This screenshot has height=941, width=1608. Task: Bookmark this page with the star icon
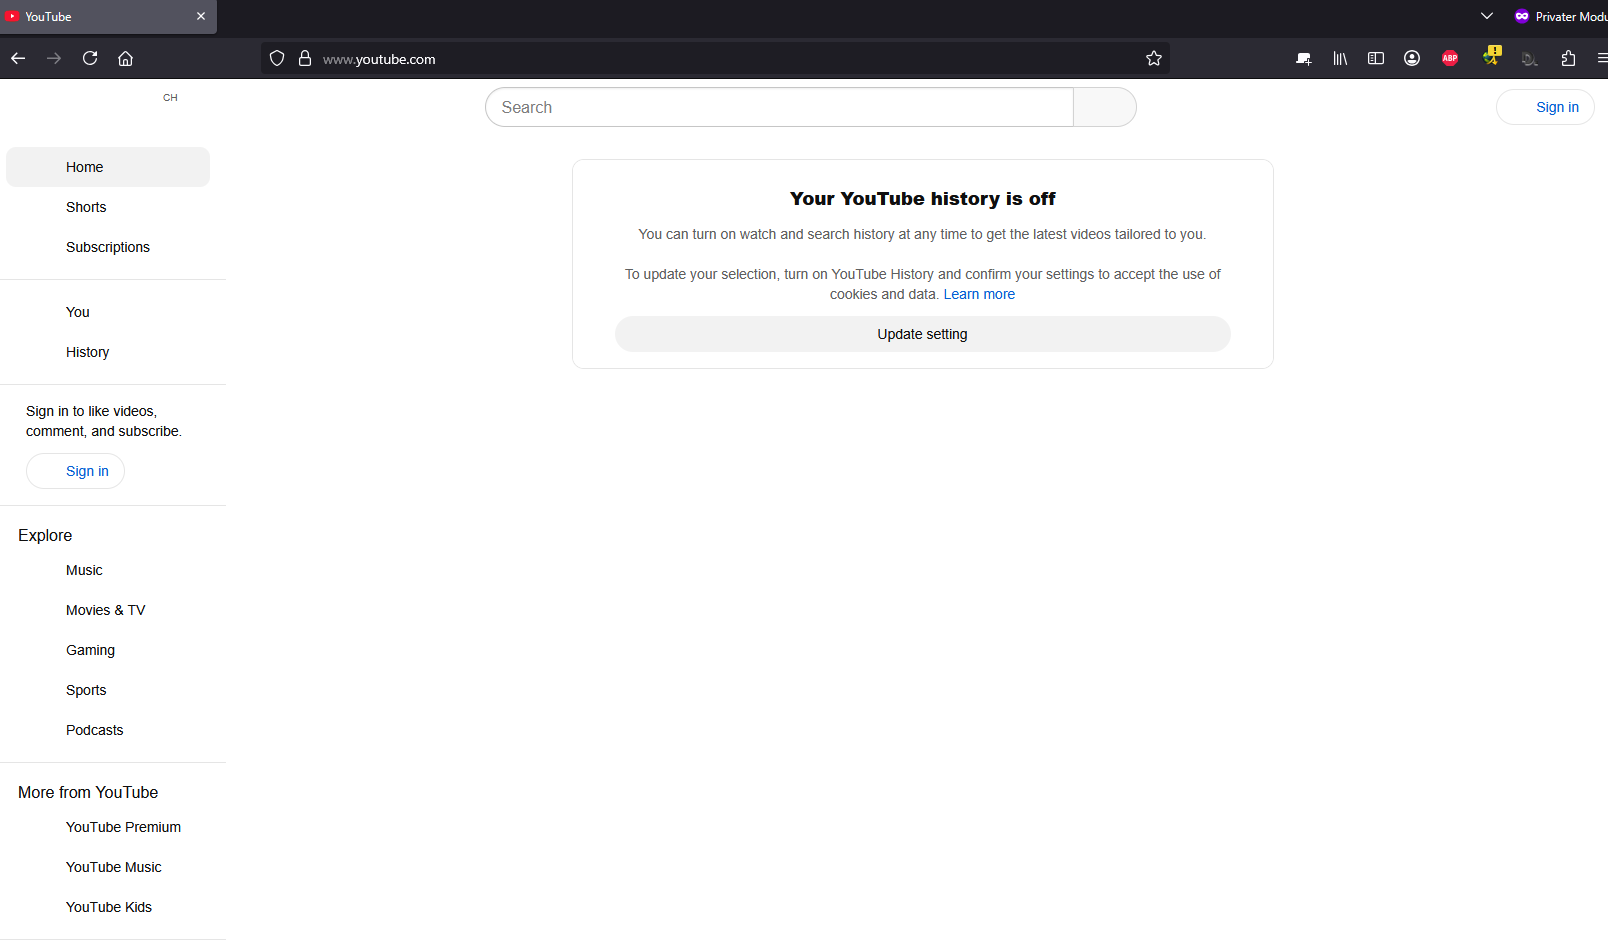pos(1154,58)
